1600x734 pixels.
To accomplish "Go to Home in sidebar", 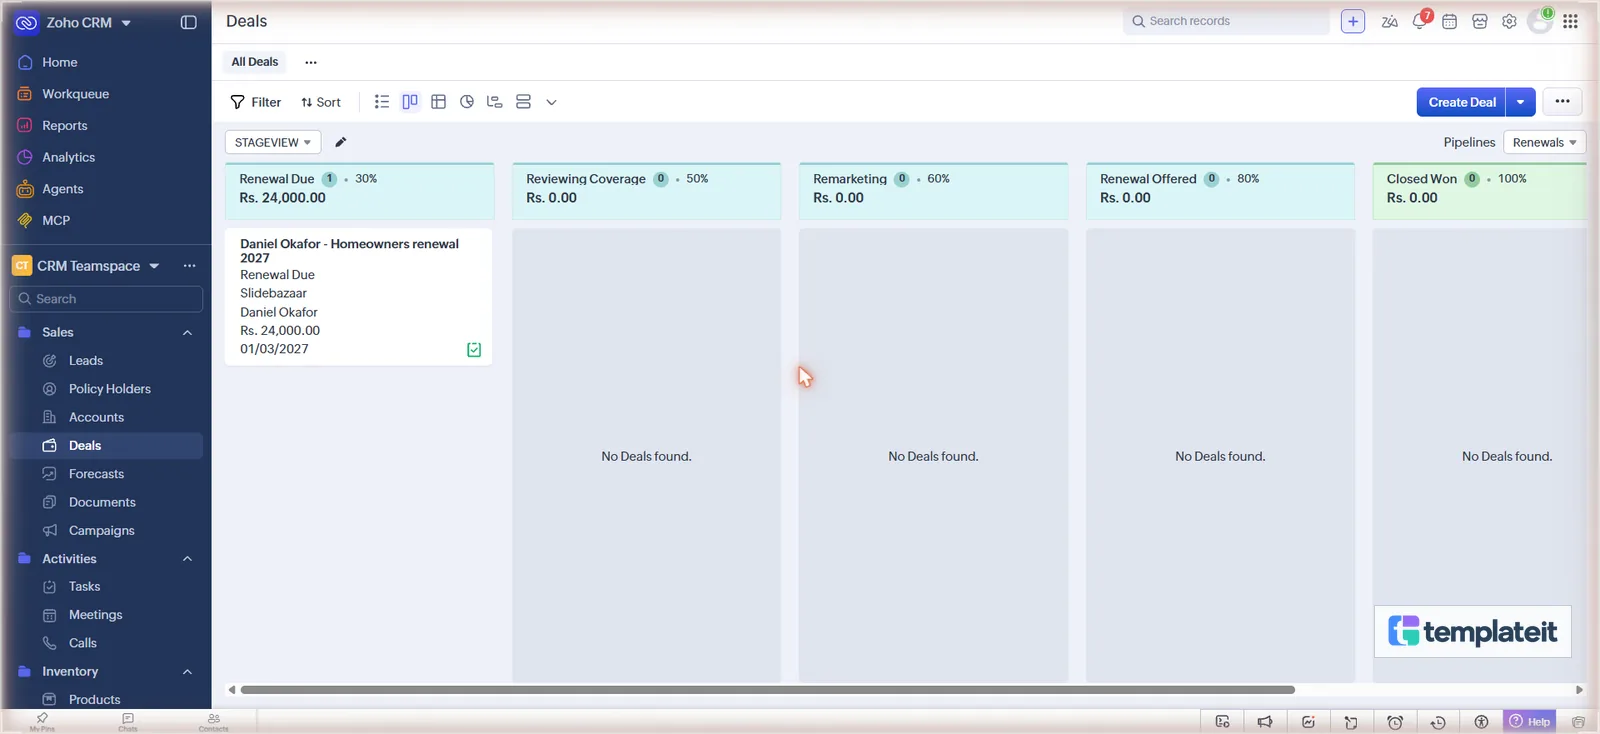I will (60, 62).
